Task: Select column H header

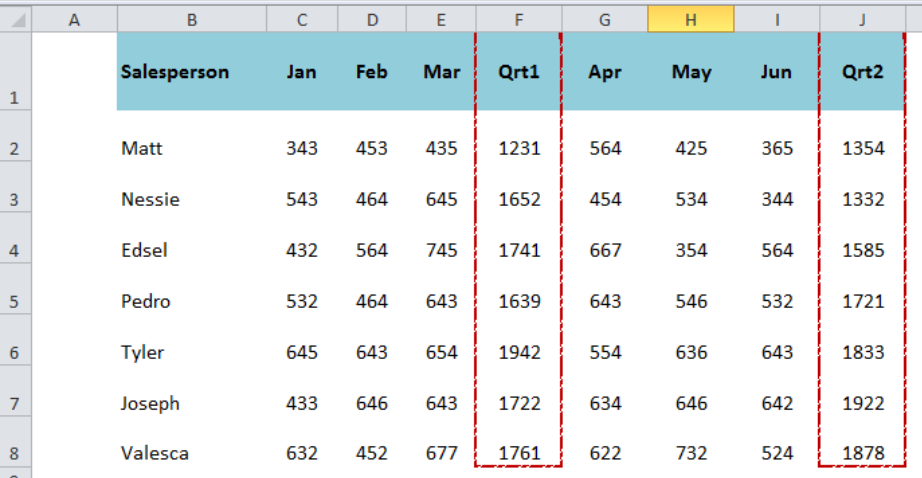Action: coord(690,19)
